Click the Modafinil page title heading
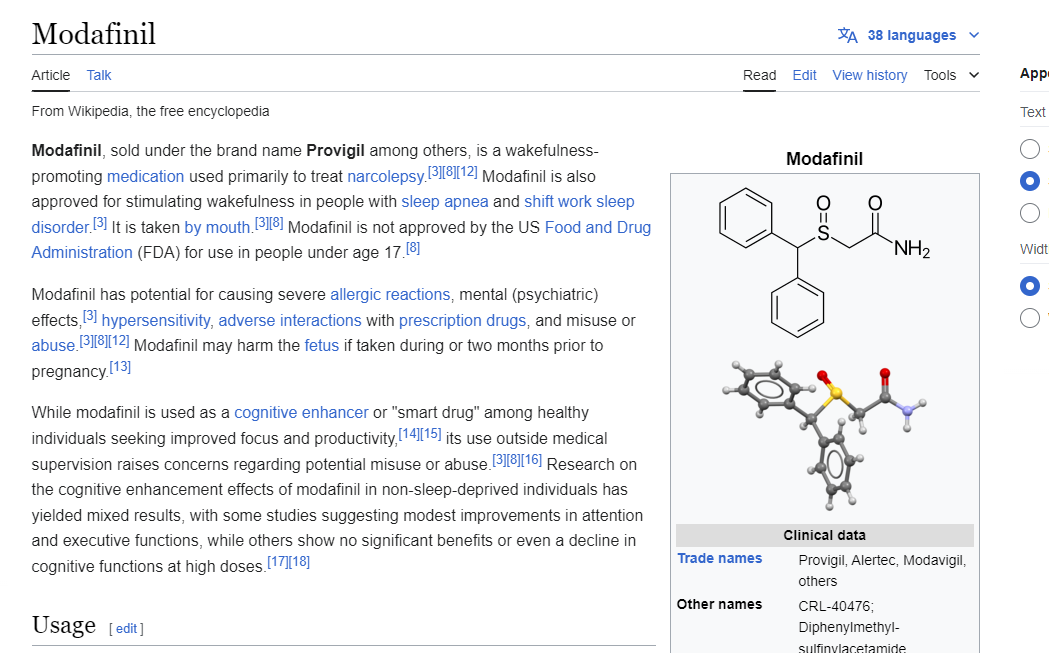 94,34
